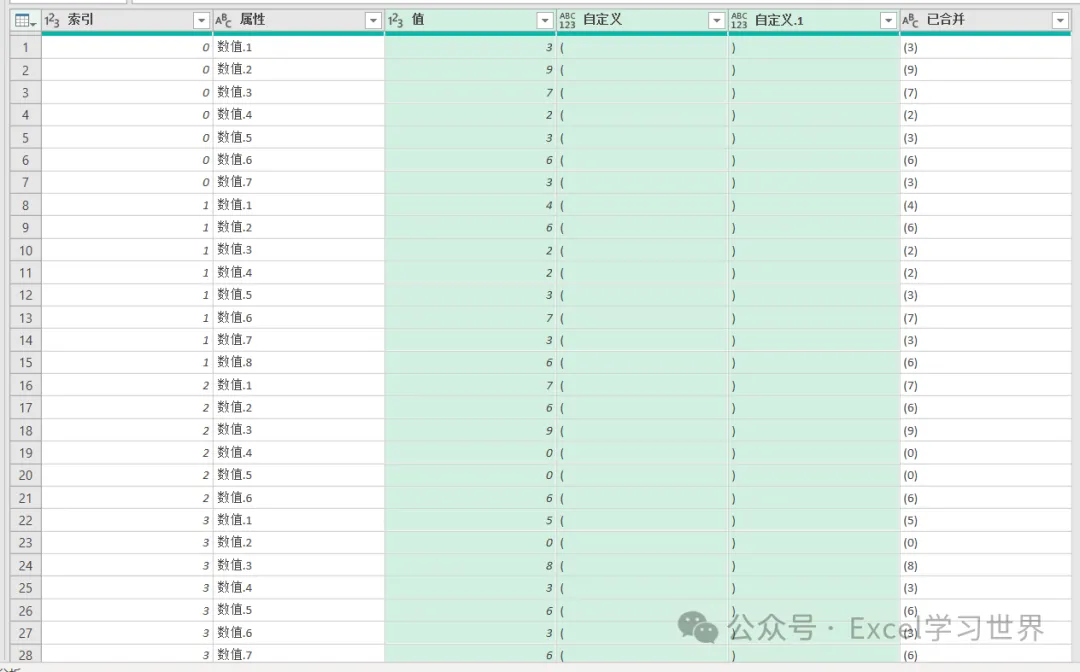This screenshot has height=672, width=1080.
Task: Click 数值.4 cell in row 4
Action: pos(298,115)
